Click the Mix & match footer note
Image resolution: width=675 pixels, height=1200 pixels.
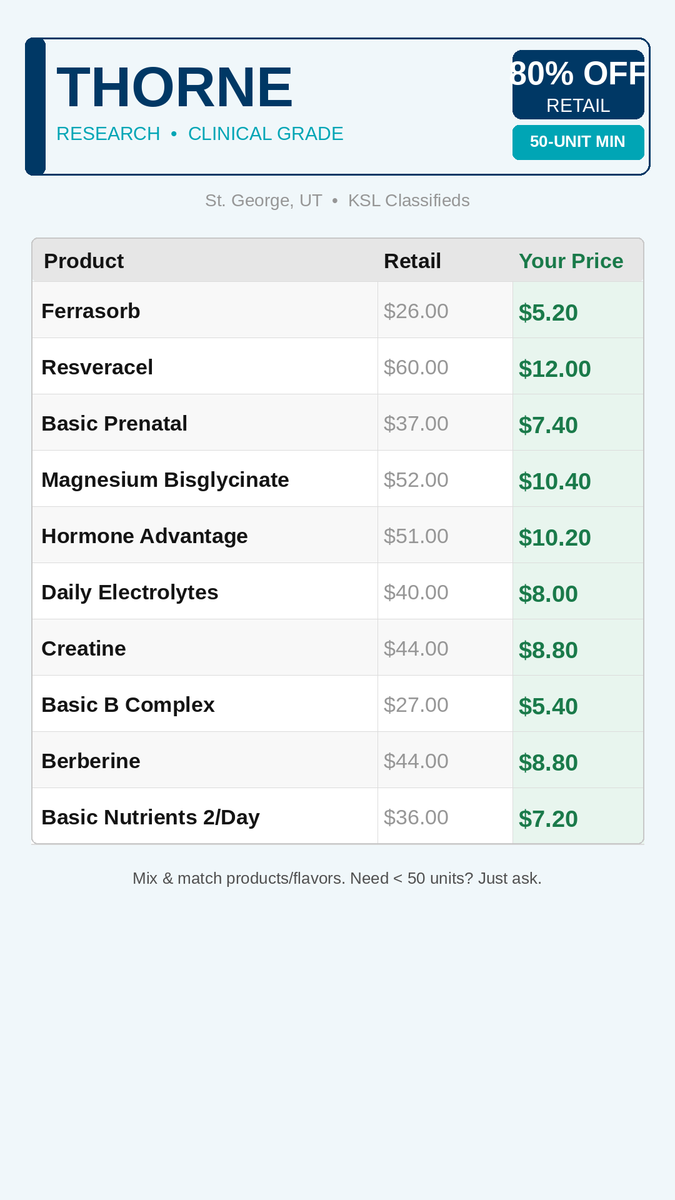point(337,879)
